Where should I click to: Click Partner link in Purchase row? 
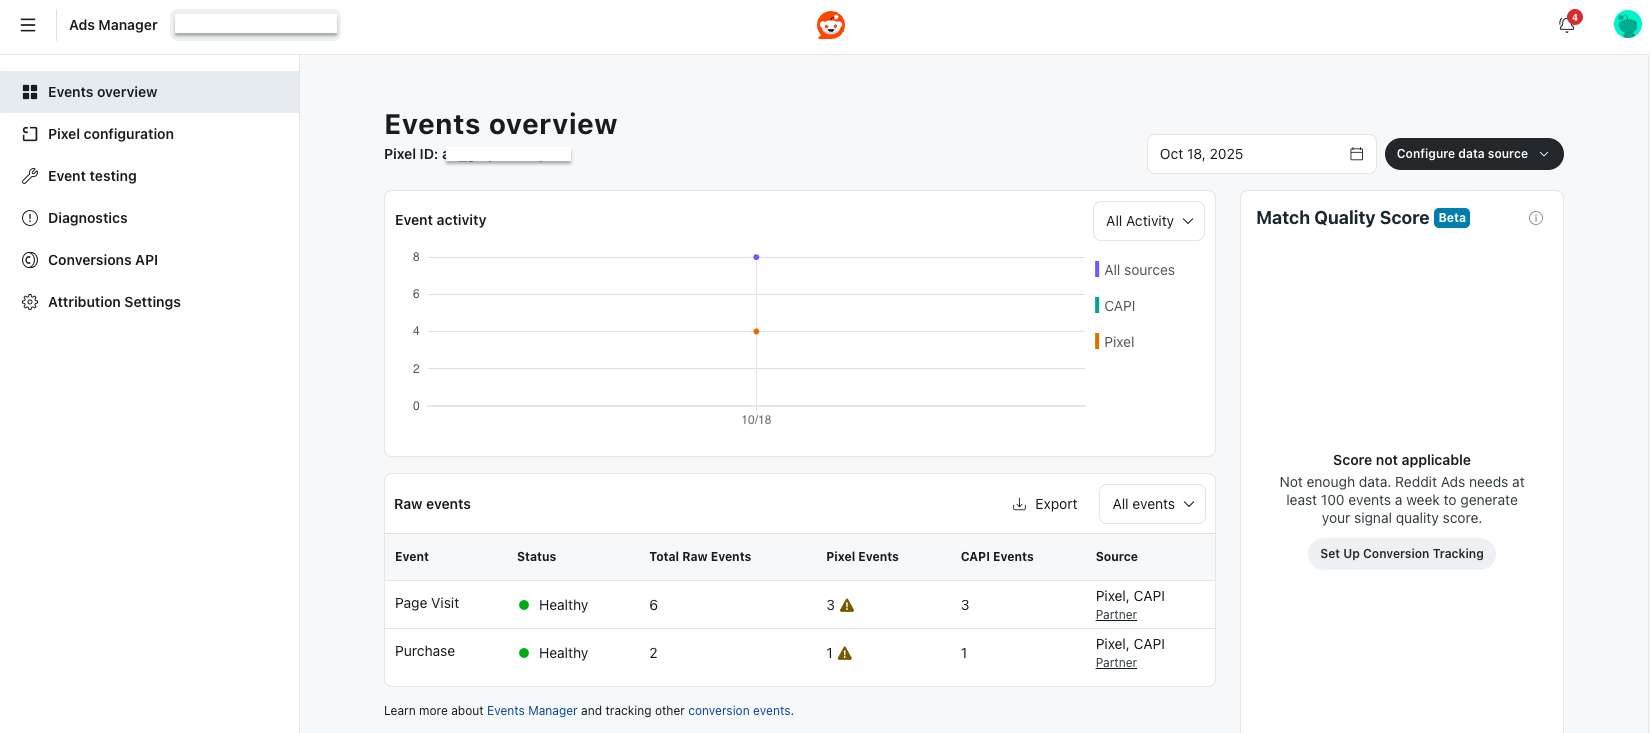(x=1116, y=663)
